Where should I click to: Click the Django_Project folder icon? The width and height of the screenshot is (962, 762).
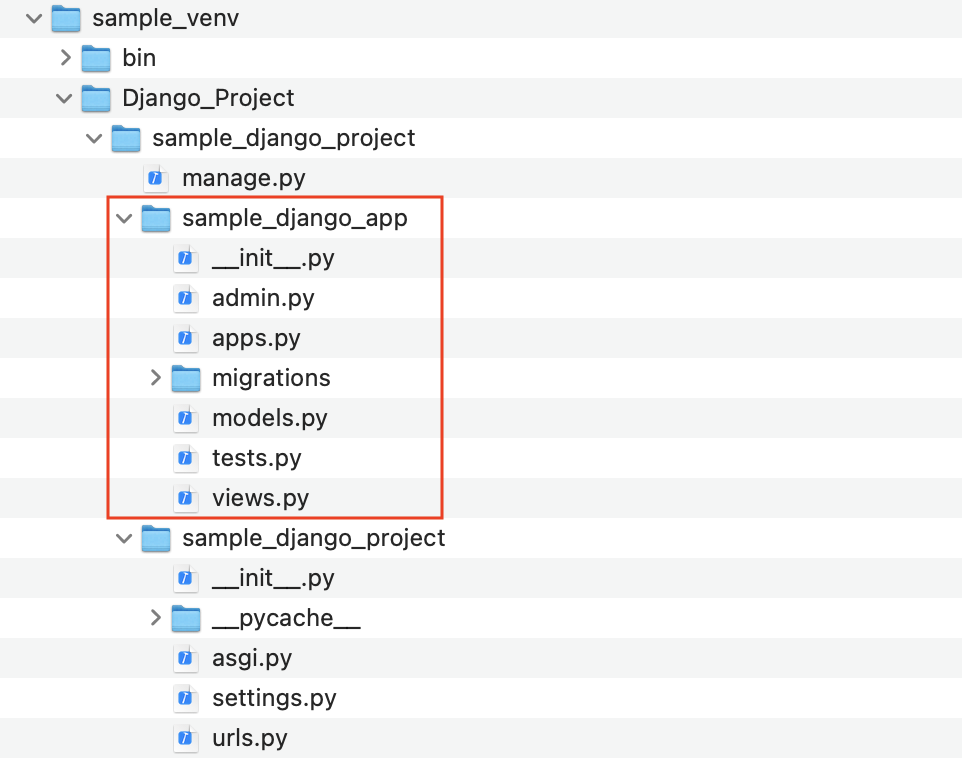pyautogui.click(x=96, y=98)
